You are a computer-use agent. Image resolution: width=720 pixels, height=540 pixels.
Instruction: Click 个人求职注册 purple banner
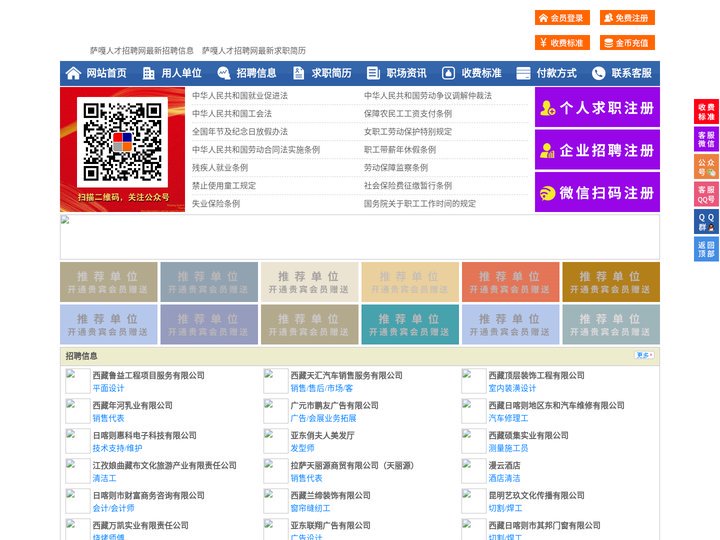click(x=597, y=107)
